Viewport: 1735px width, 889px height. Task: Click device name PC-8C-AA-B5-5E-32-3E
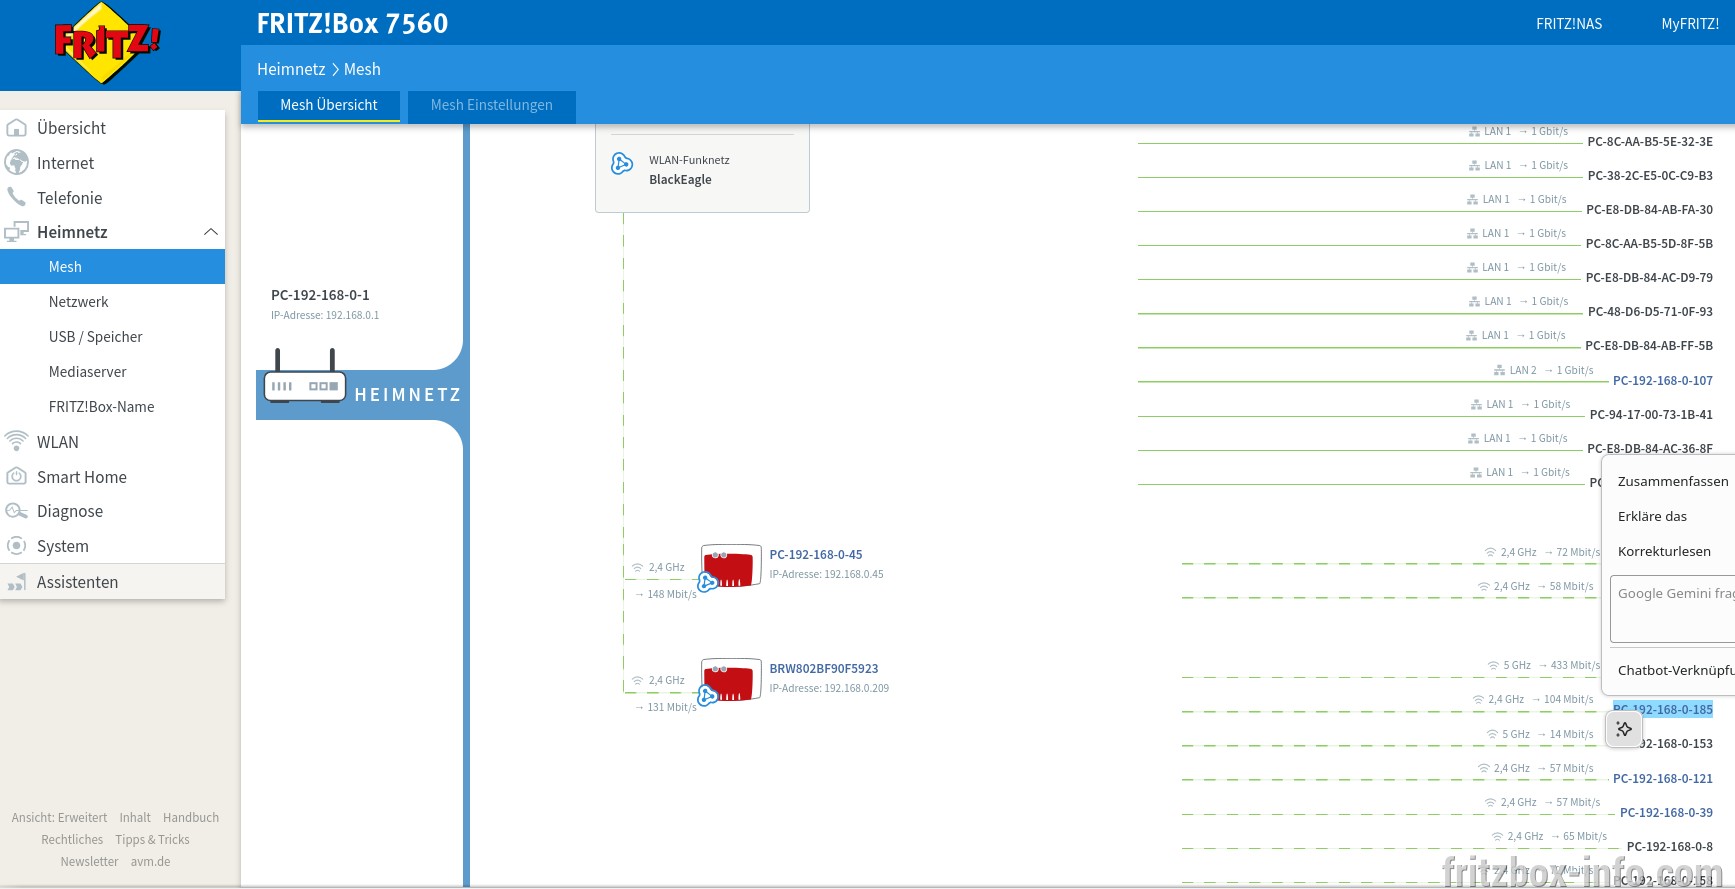pyautogui.click(x=1650, y=142)
